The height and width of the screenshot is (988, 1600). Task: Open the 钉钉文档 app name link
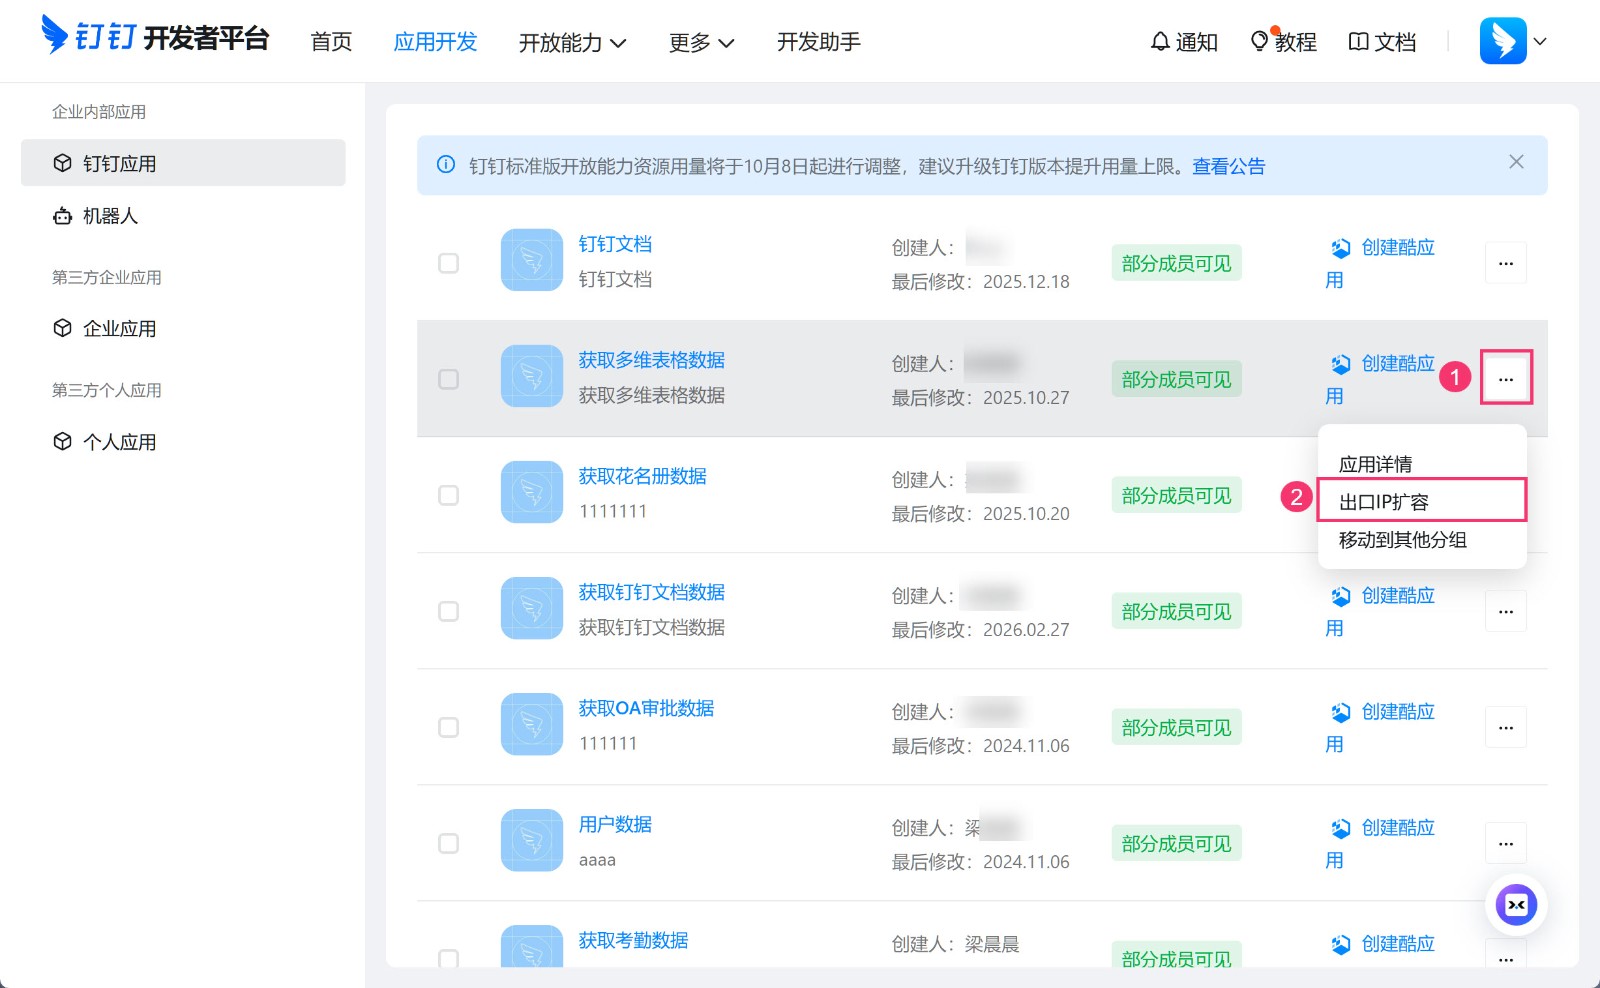tap(615, 244)
